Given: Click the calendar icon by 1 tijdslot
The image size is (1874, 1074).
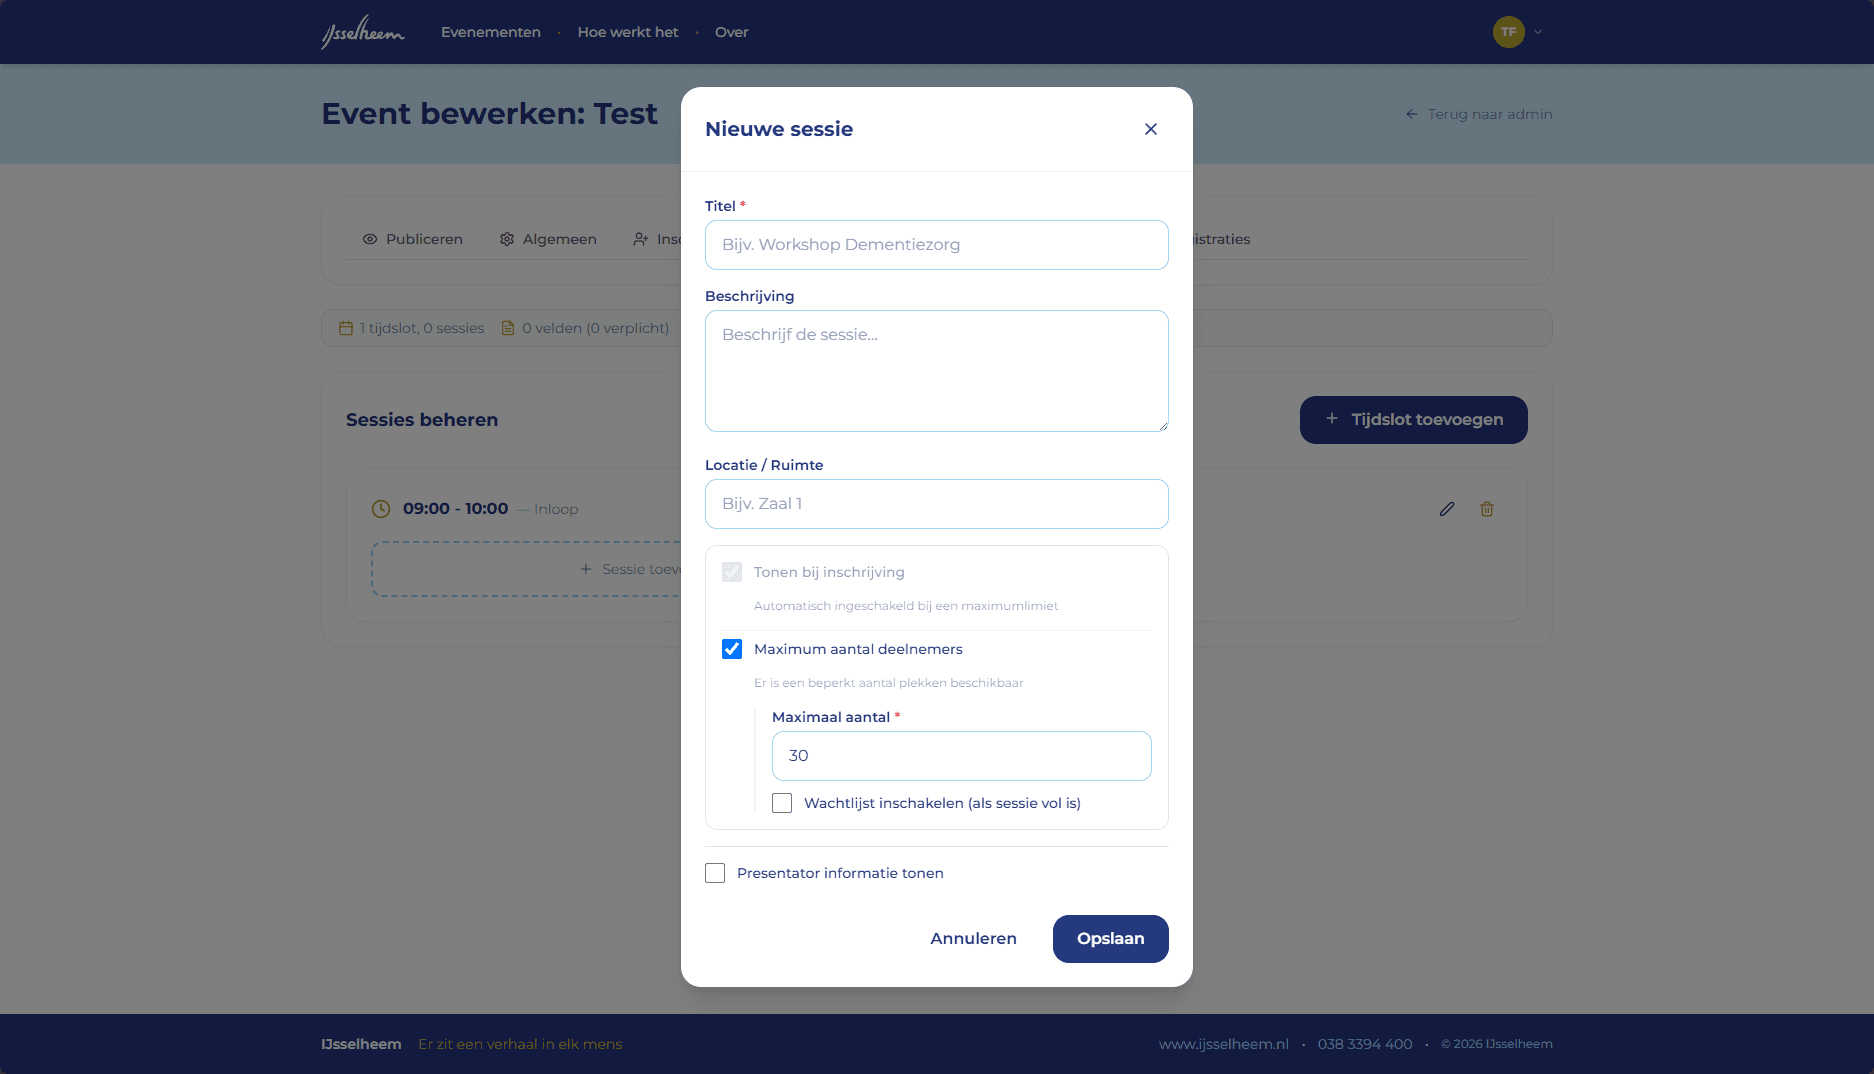Looking at the screenshot, I should 346,328.
